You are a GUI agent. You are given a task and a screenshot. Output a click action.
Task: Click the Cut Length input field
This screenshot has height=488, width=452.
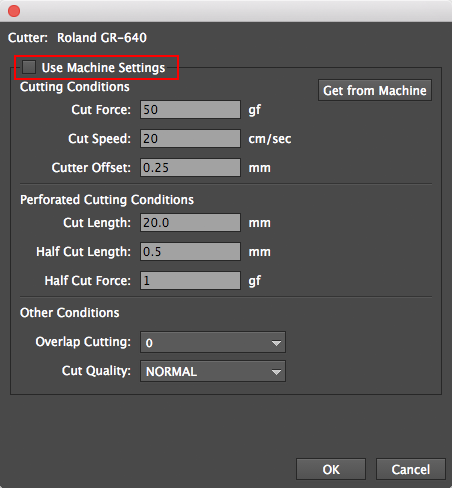tap(190, 222)
